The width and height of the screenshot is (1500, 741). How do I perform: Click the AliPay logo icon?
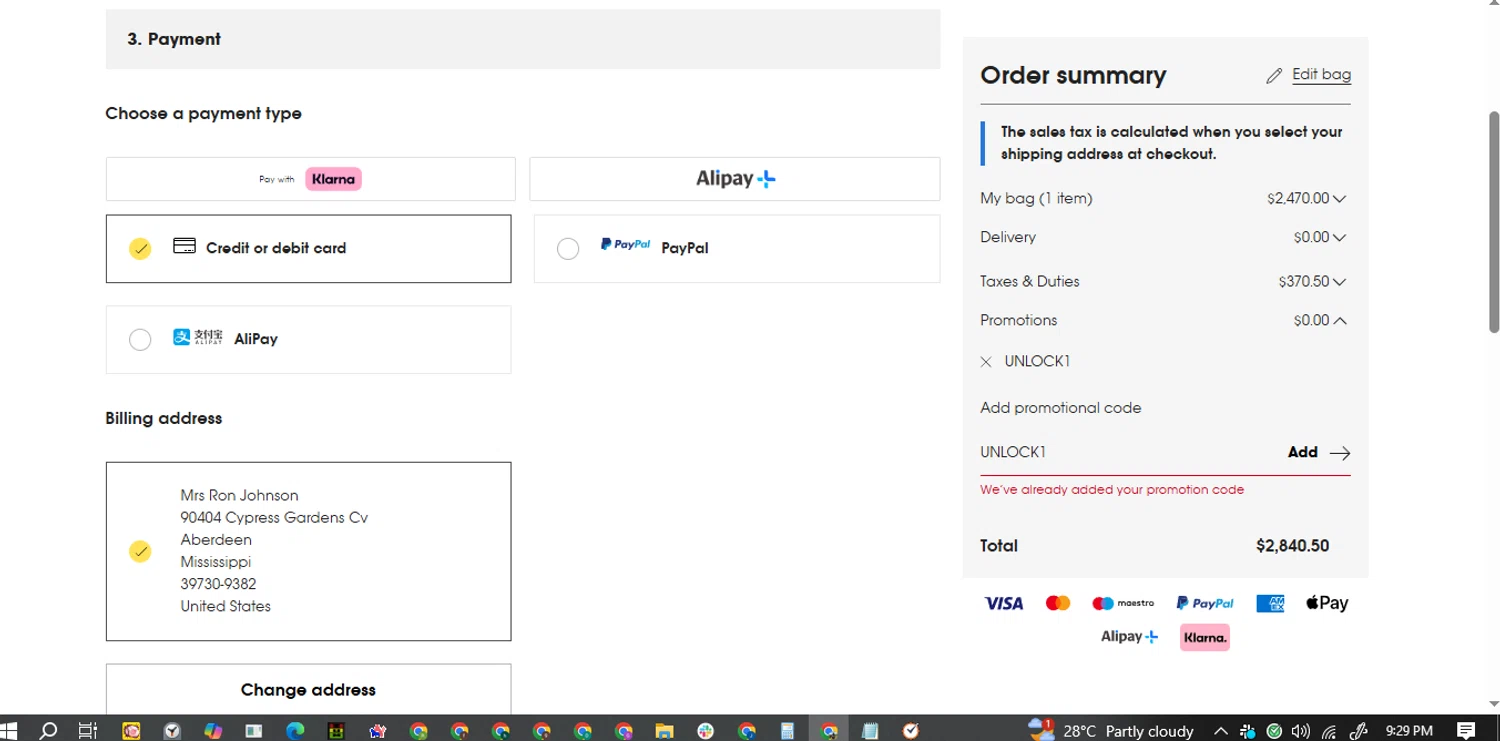(x=197, y=338)
